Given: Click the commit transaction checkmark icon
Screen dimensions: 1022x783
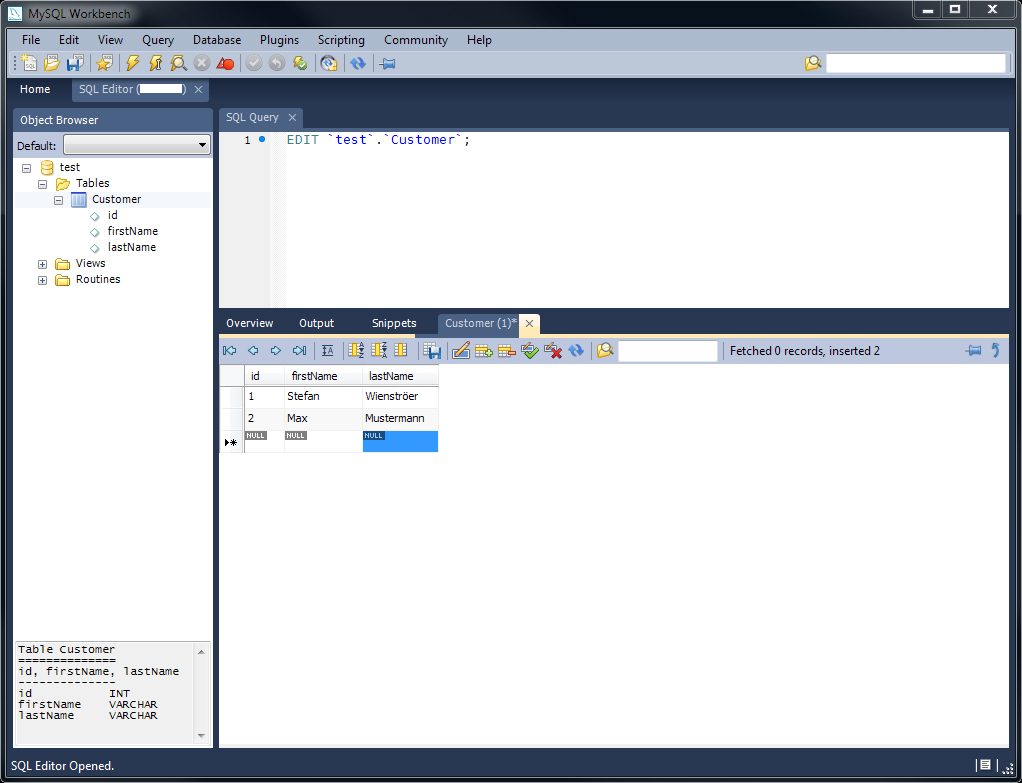Looking at the screenshot, I should coord(254,63).
